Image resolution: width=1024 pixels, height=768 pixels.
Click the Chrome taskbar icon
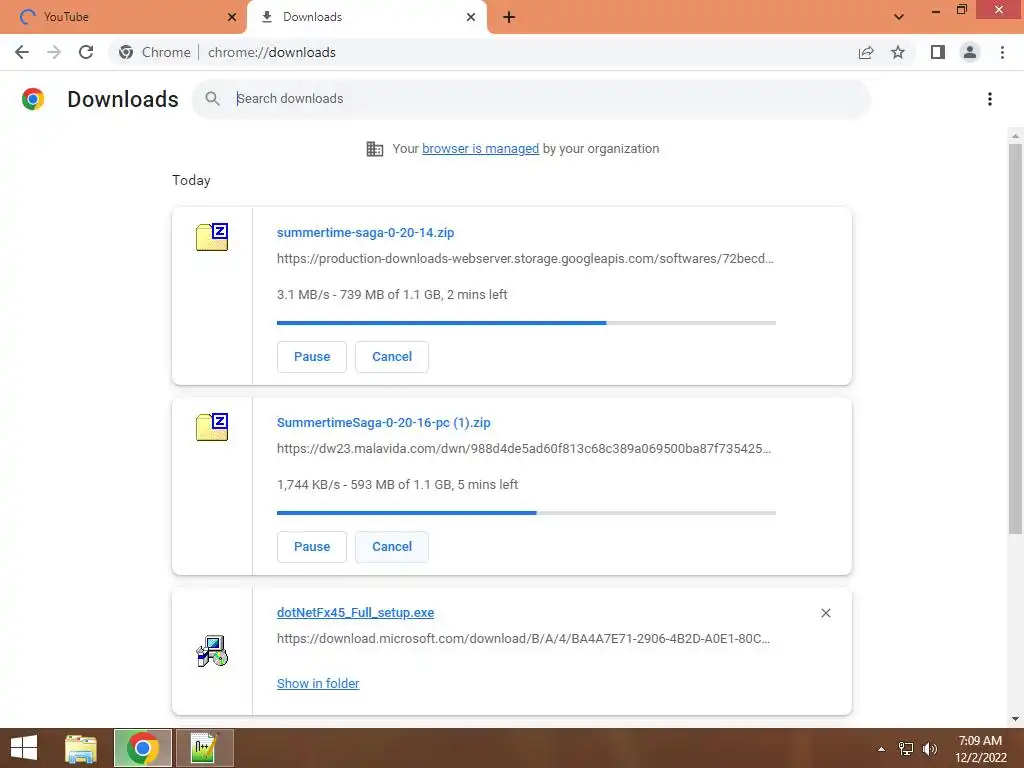[x=143, y=748]
